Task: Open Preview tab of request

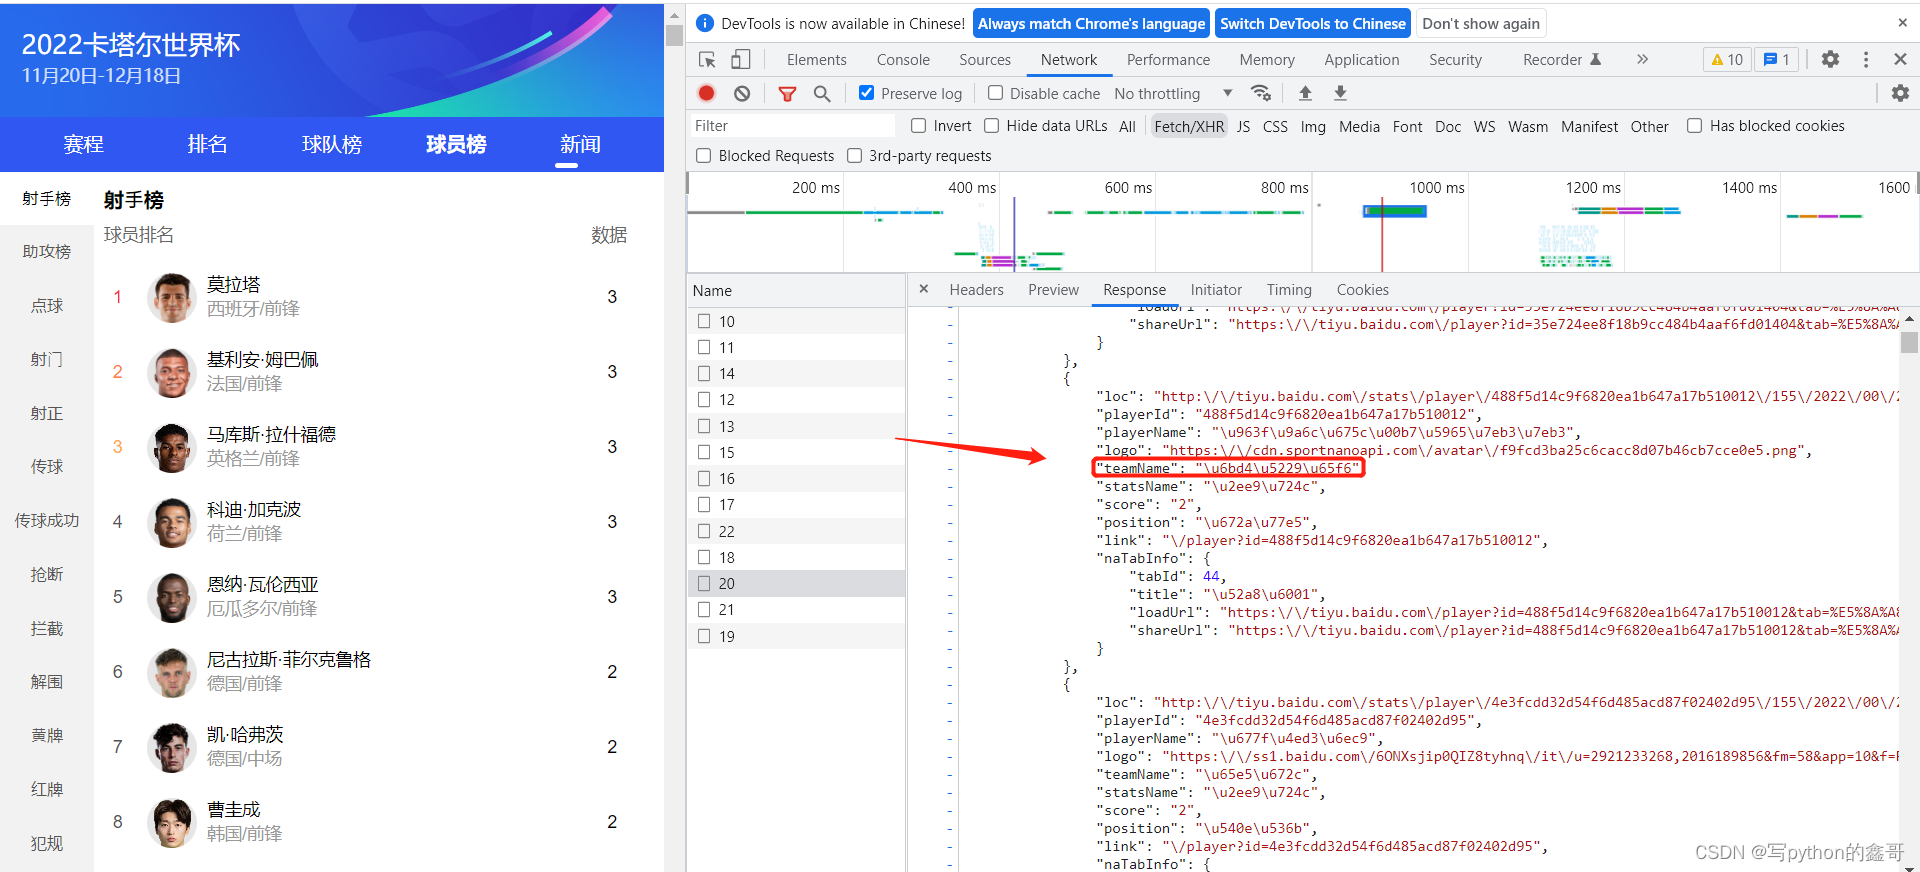Action: [x=1053, y=290]
